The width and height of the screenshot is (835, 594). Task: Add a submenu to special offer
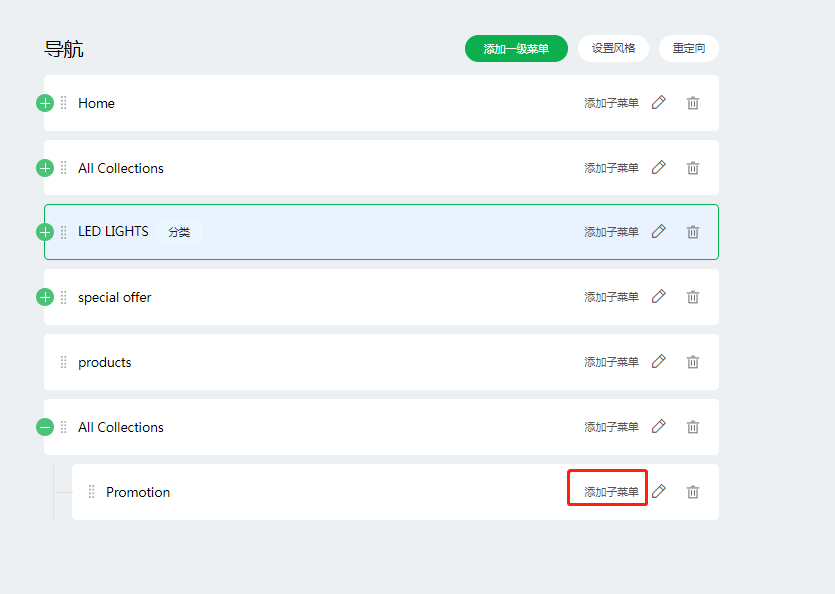pos(611,297)
